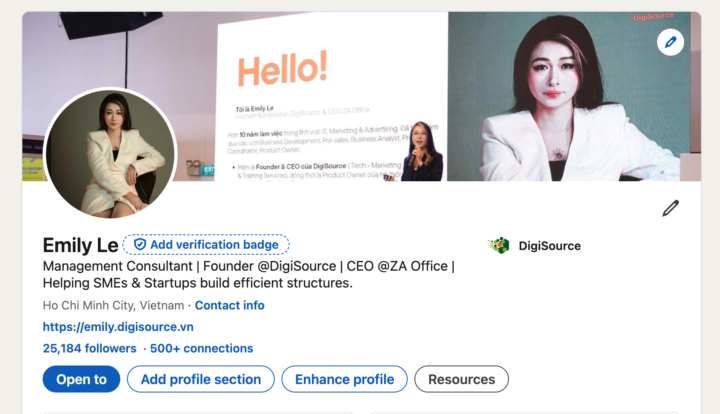View the 25,184 followers list
Screen dimensions: 720x414
pos(90,348)
